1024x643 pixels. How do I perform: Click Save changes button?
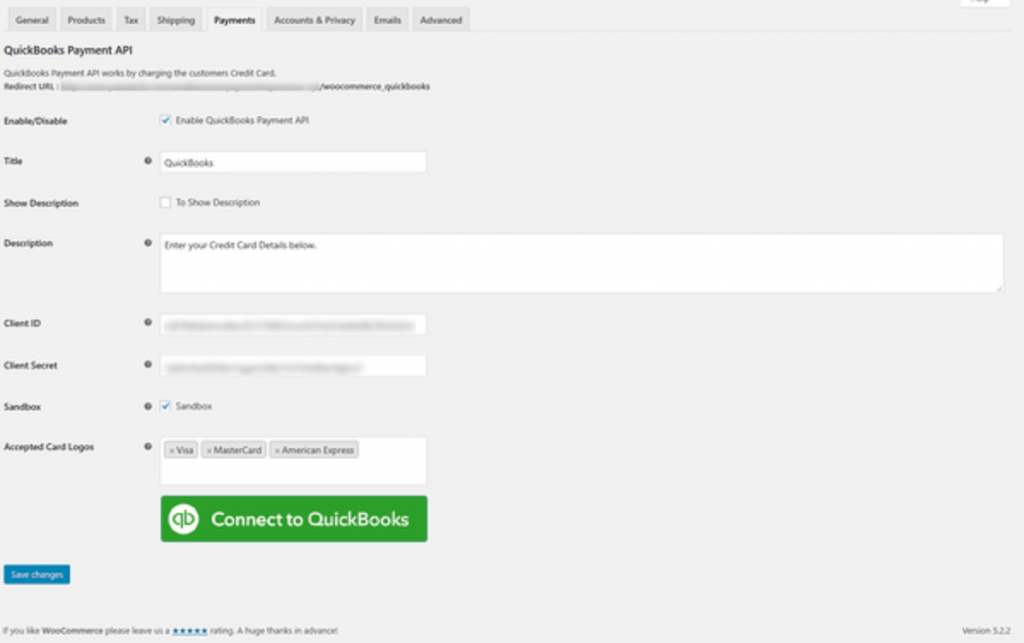tap(37, 574)
